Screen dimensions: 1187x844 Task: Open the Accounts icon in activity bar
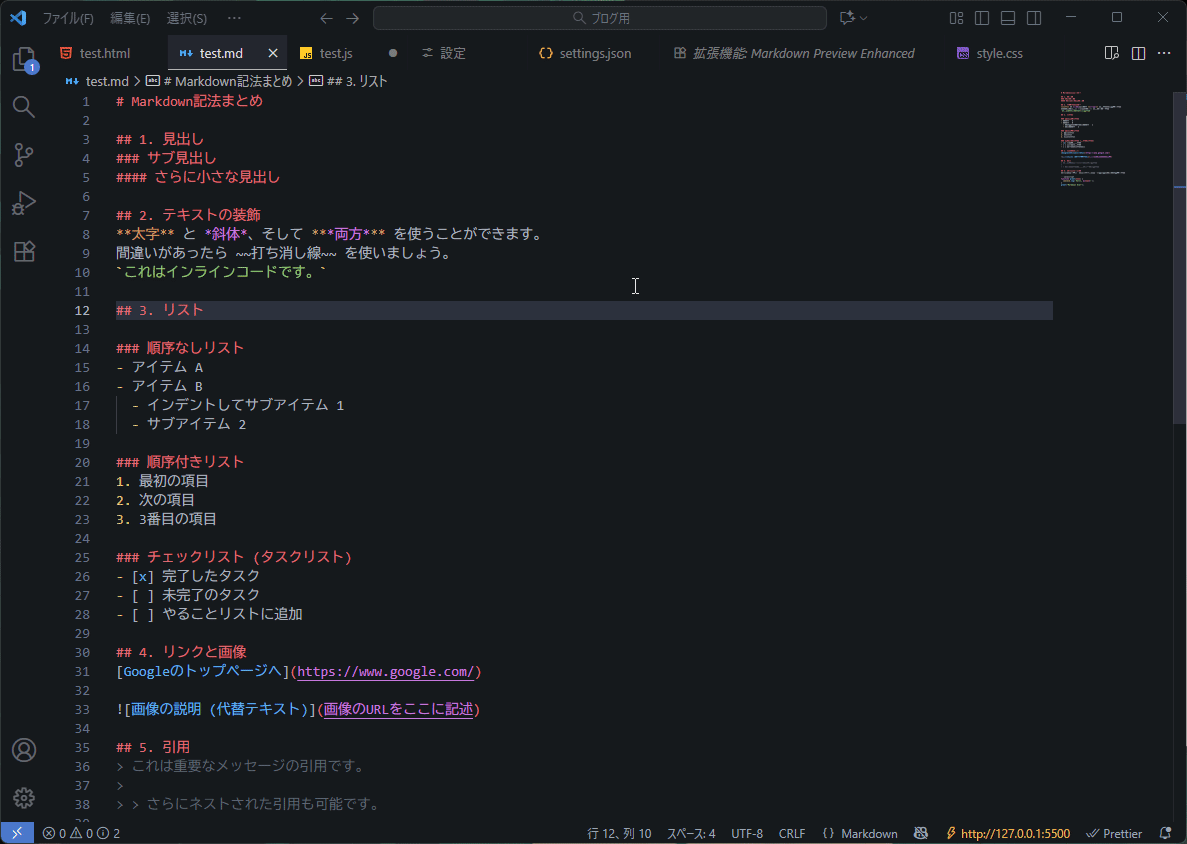click(23, 749)
